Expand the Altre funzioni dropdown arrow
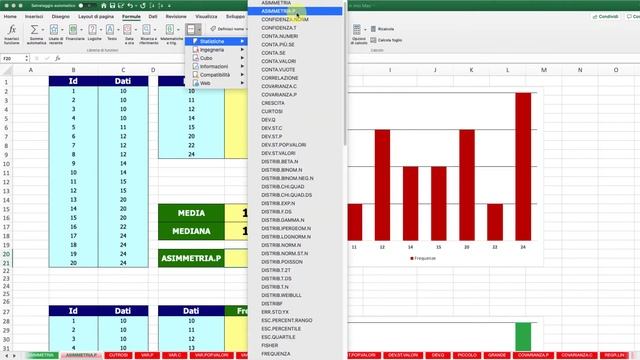The height and width of the screenshot is (360, 640). (x=199, y=29)
